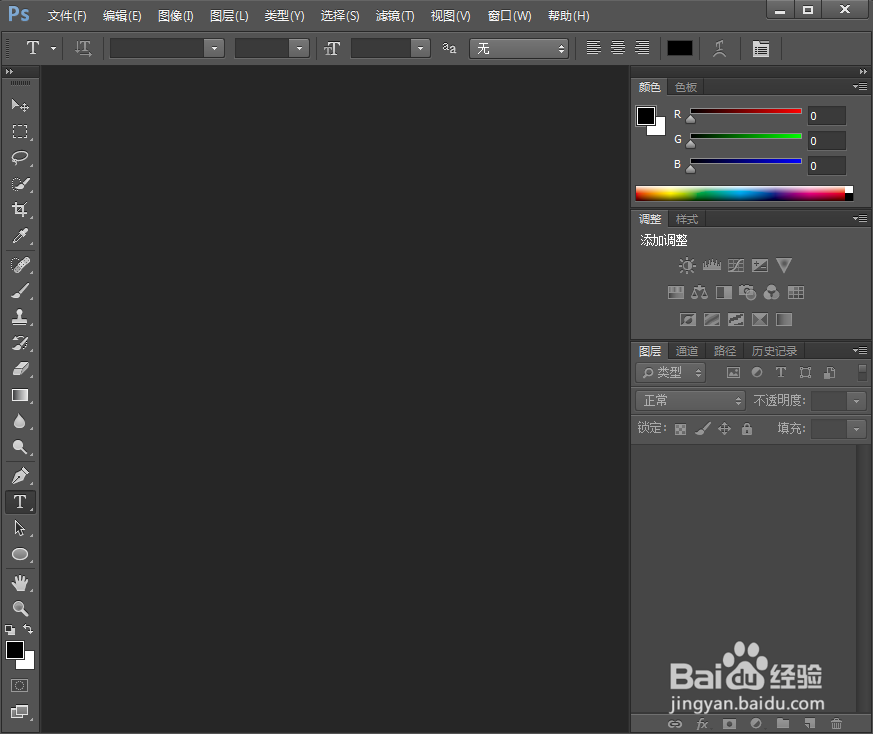
Task: Create a new layer button
Action: coord(810,723)
